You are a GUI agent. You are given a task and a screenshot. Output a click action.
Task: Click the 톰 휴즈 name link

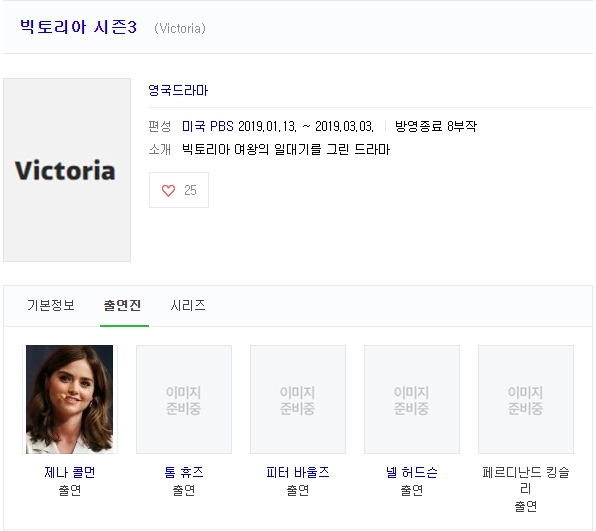click(x=184, y=472)
